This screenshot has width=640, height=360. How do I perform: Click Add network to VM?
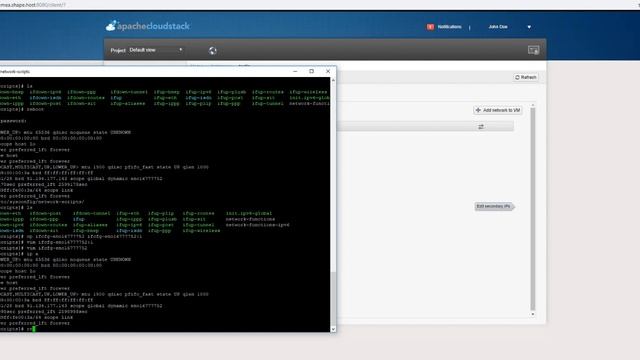click(x=498, y=110)
